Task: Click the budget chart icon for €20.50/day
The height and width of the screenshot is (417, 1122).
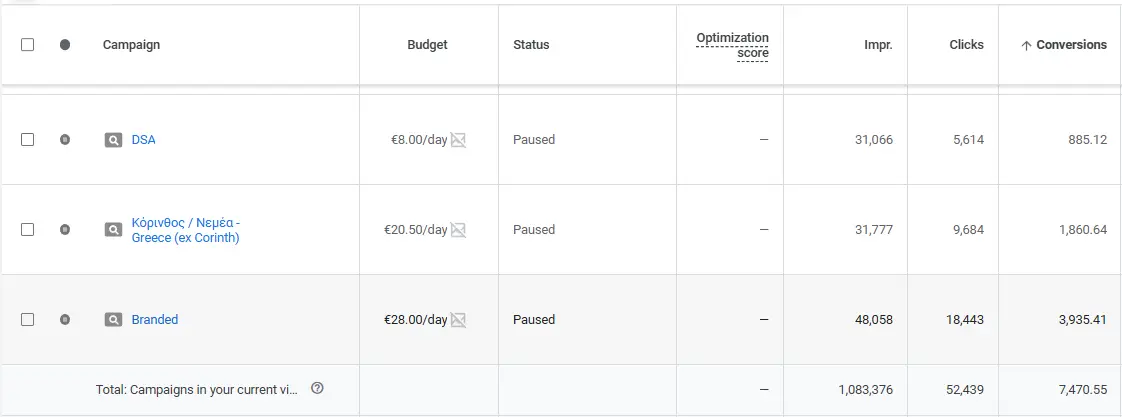Action: 459,230
